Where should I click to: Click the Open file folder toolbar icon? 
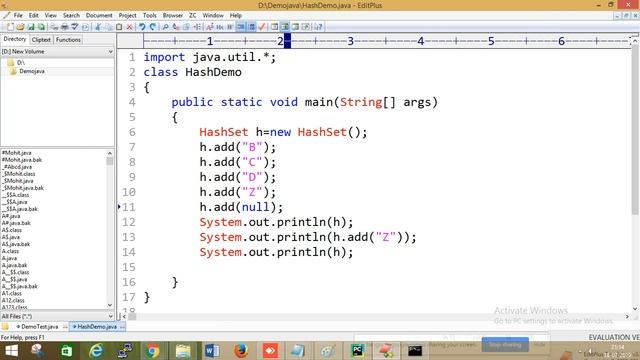pyautogui.click(x=20, y=27)
